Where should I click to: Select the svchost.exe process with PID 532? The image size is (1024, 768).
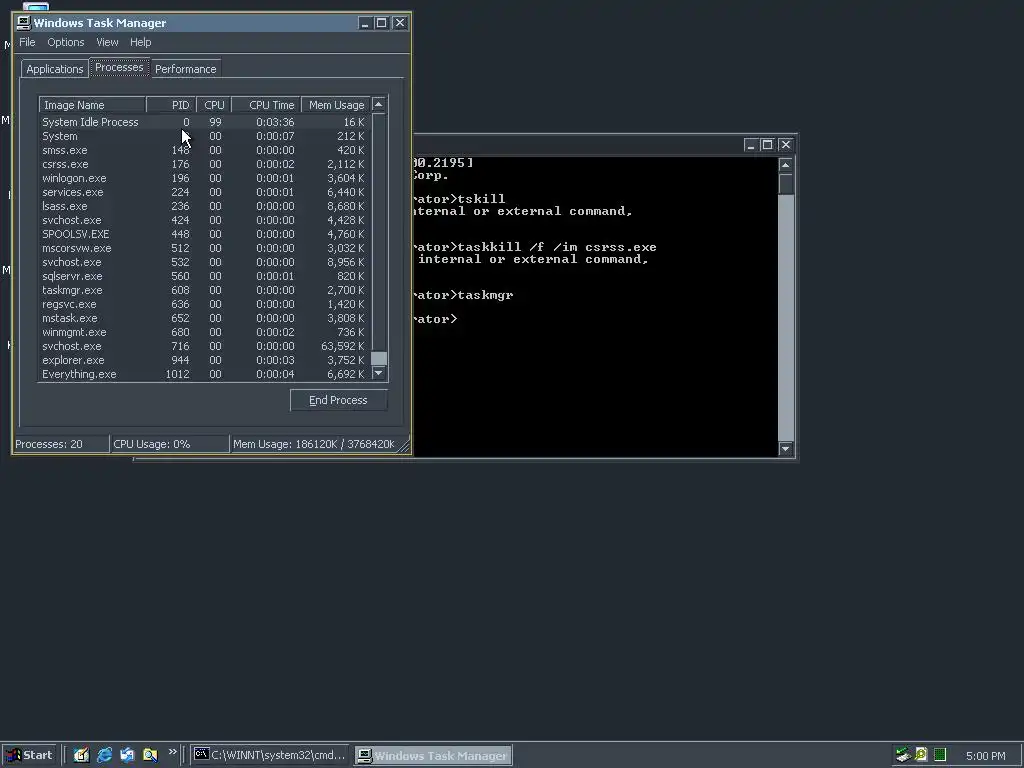[204, 262]
